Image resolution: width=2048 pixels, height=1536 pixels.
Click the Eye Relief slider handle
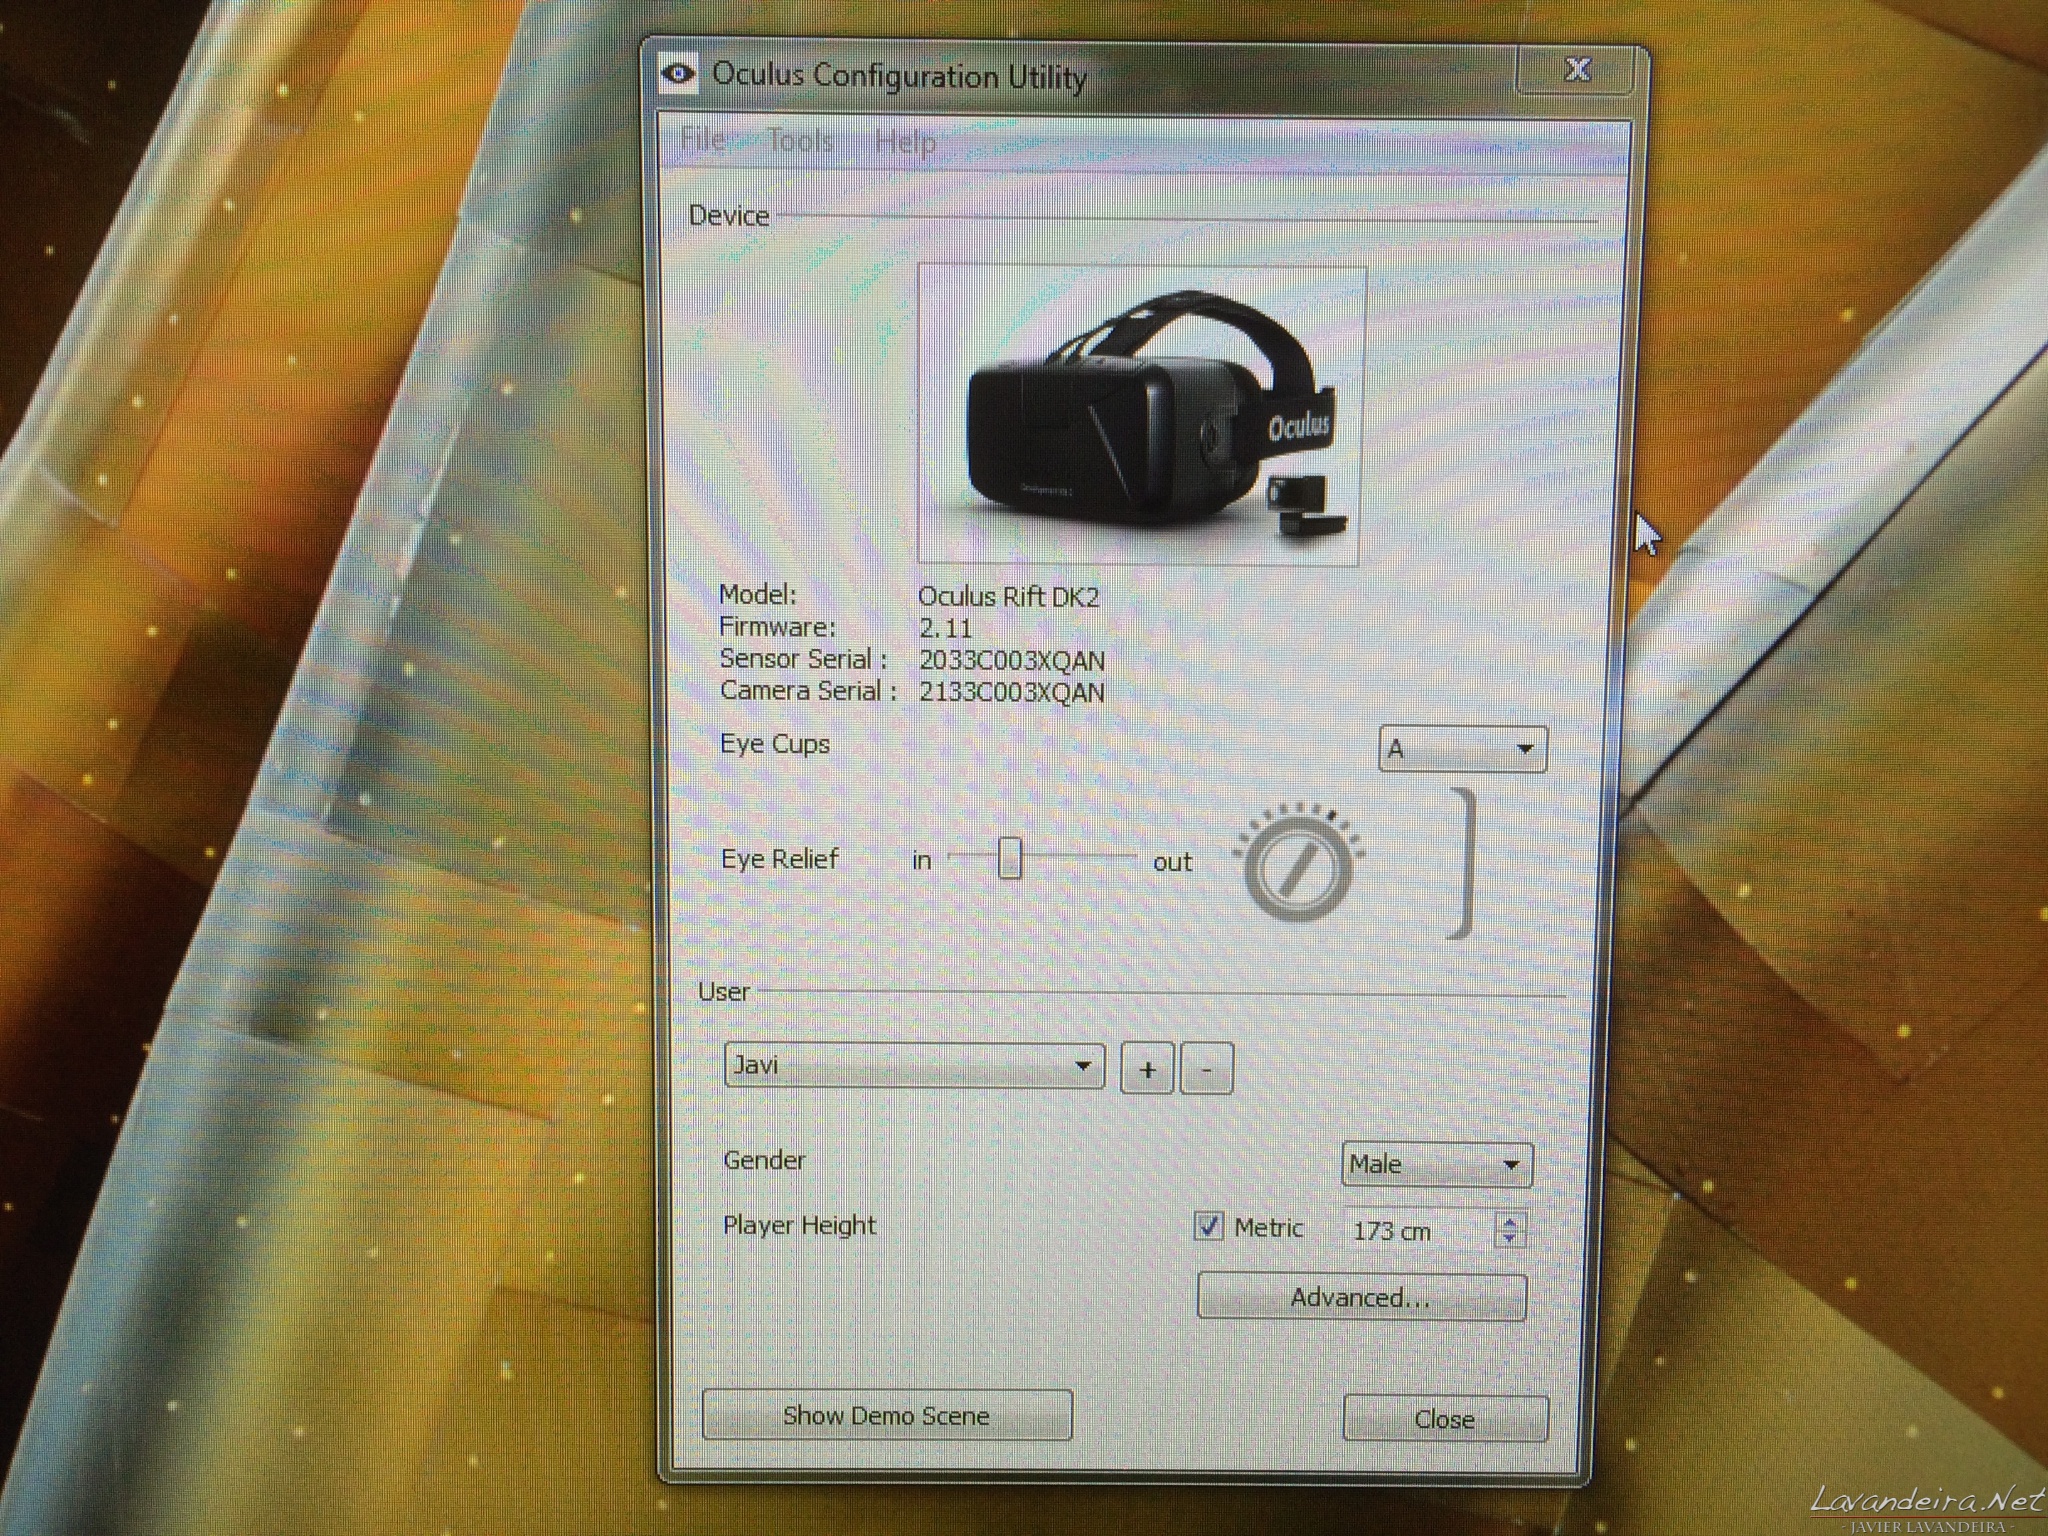1010,858
